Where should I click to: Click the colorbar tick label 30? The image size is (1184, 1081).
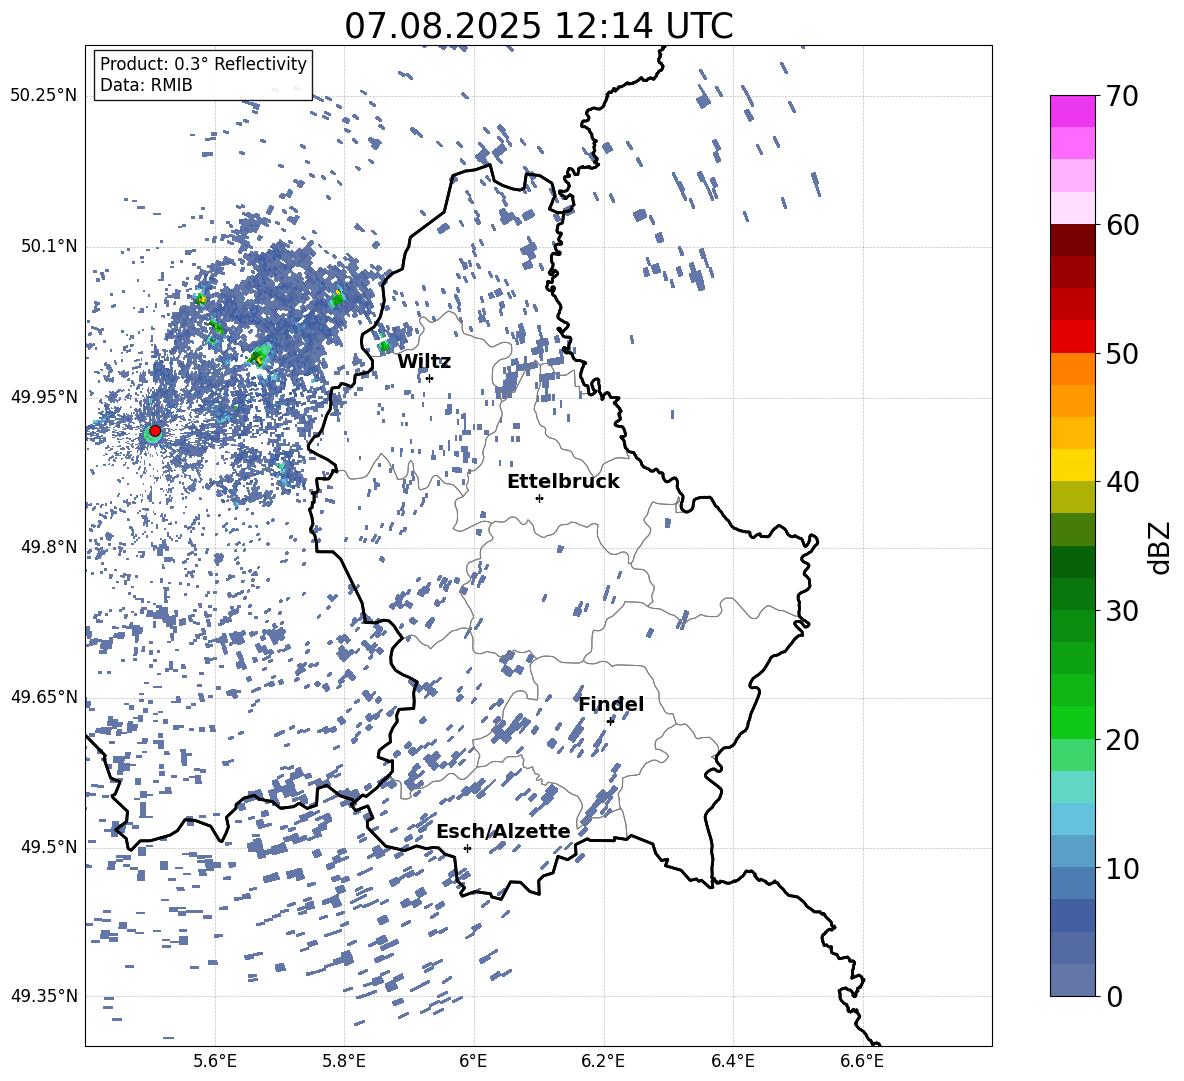(1122, 611)
